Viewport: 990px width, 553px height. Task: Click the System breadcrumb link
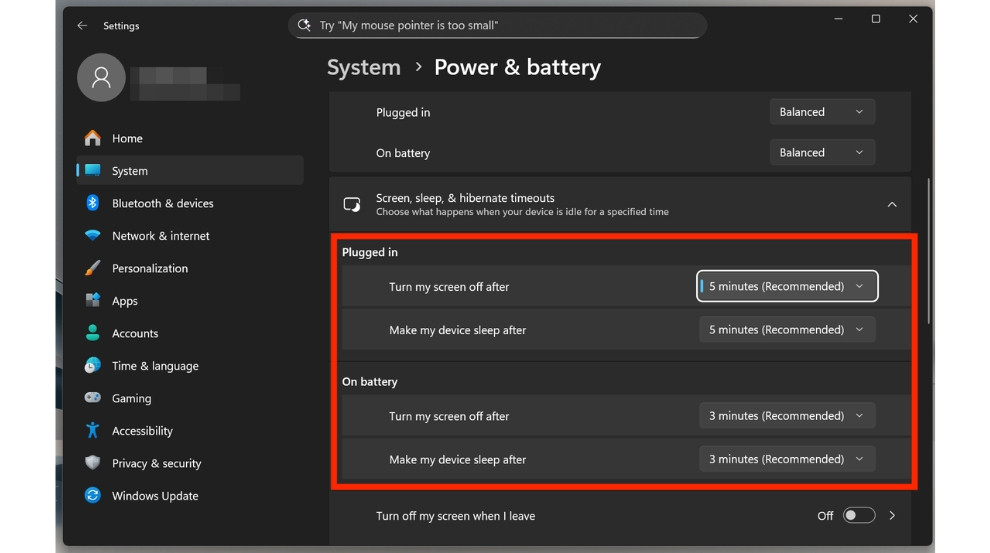click(x=363, y=68)
